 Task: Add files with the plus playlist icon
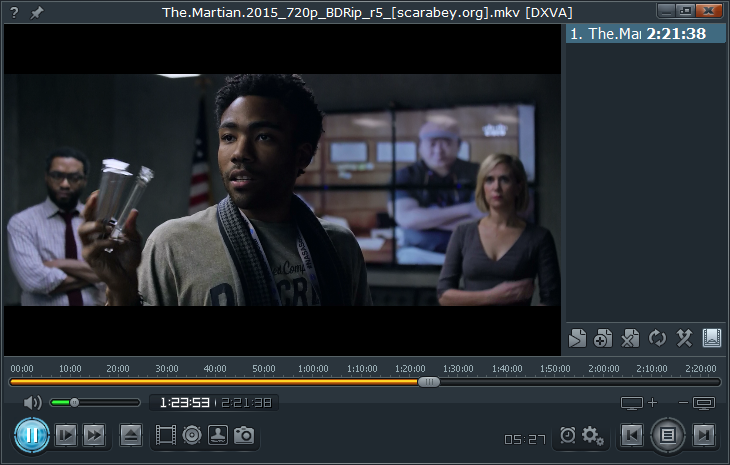tap(603, 338)
